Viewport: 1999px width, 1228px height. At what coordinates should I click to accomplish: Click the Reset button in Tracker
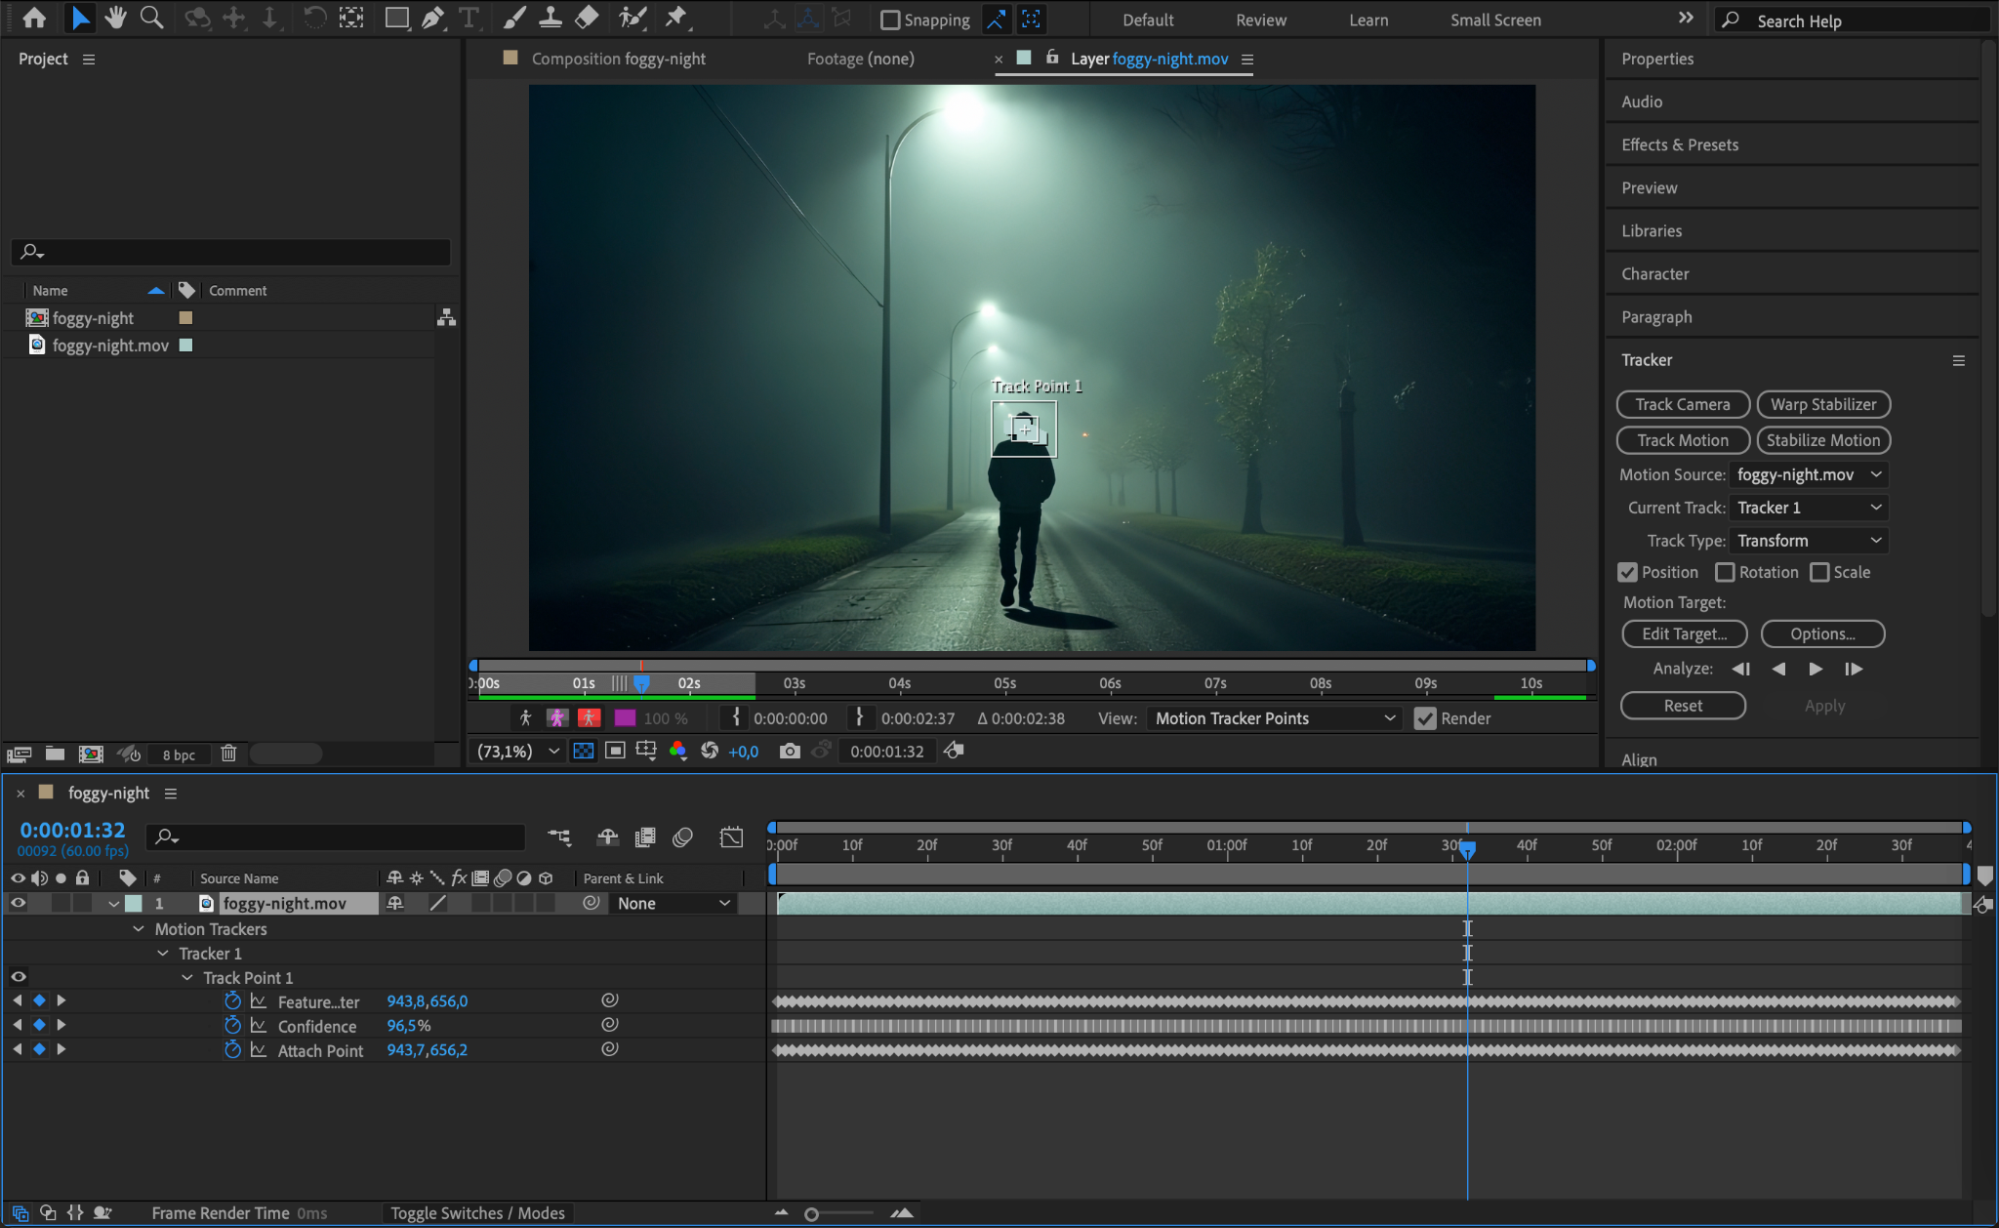1682,705
